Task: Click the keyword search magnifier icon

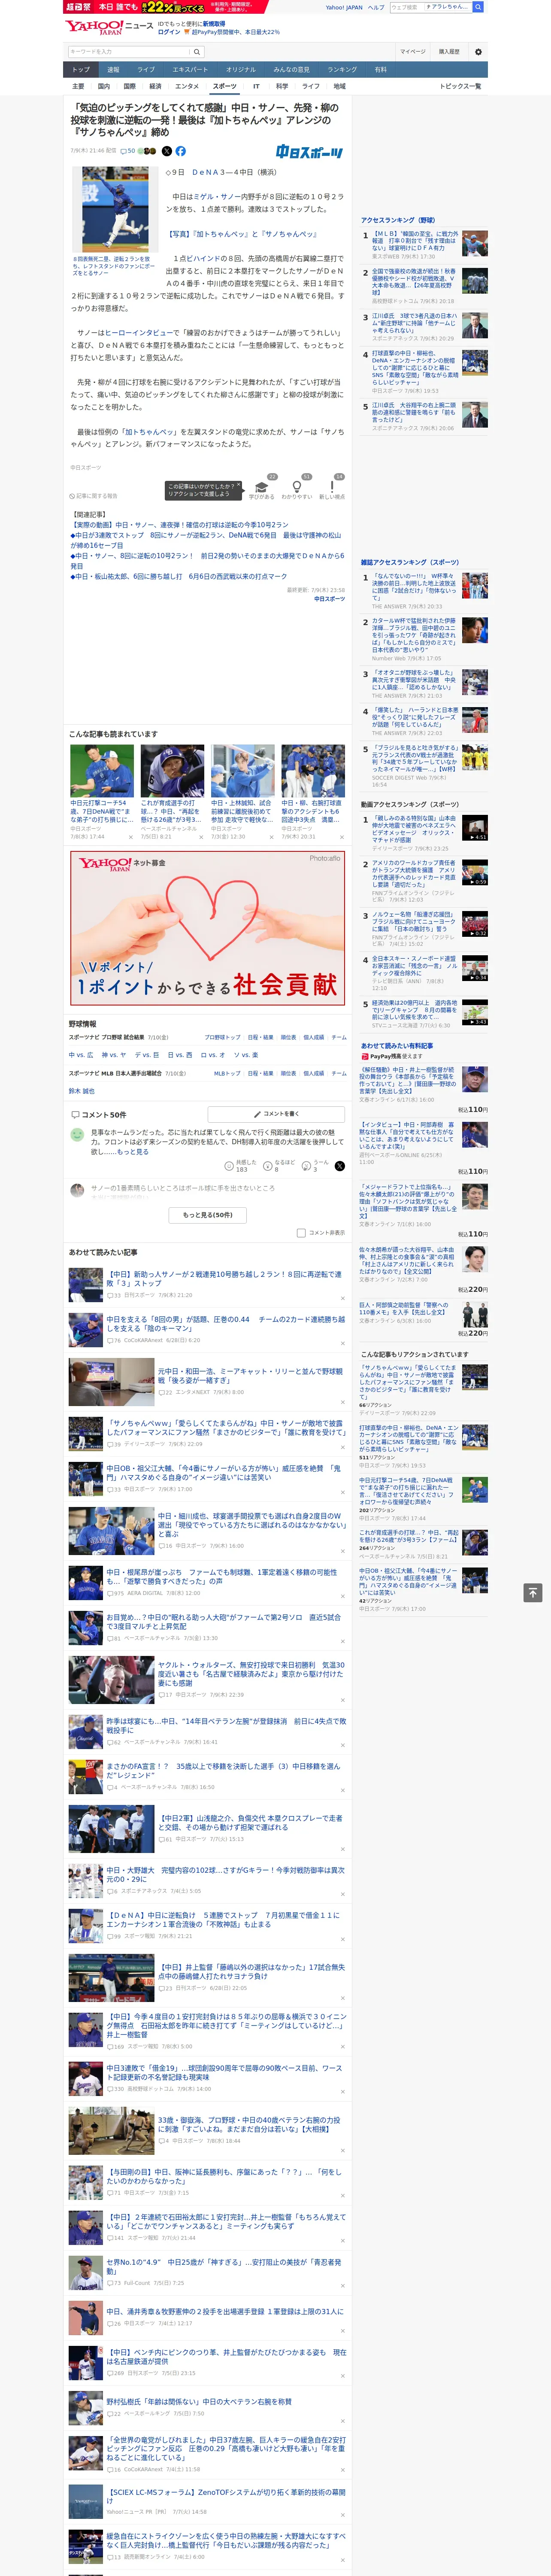Action: (197, 52)
